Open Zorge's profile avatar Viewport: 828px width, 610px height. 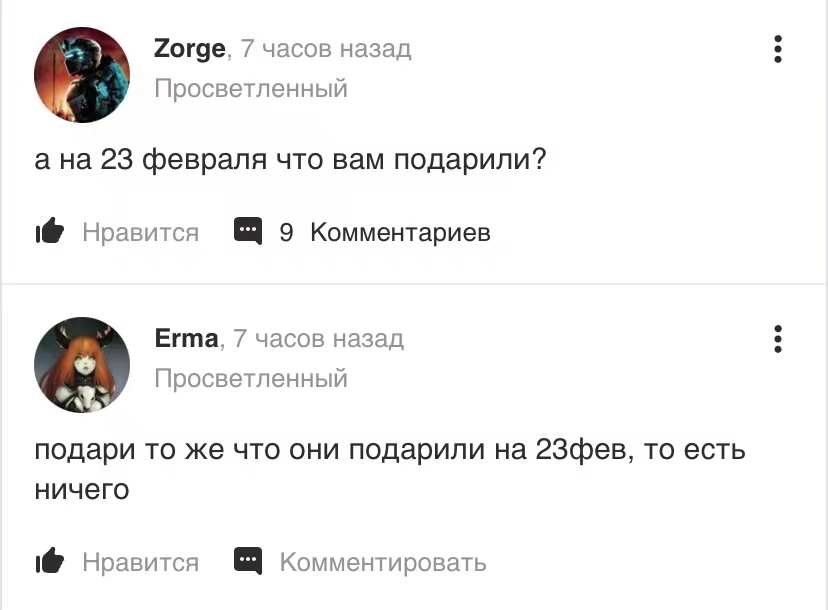point(82,75)
